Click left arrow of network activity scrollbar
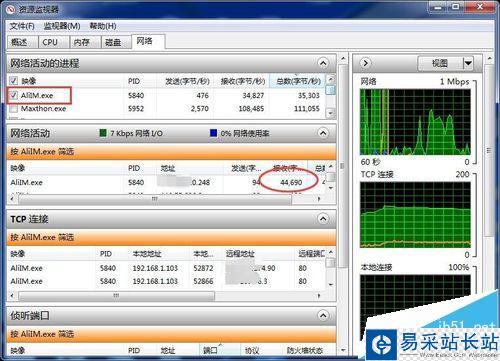Image resolution: width=500 pixels, height=361 pixels. click(12, 199)
